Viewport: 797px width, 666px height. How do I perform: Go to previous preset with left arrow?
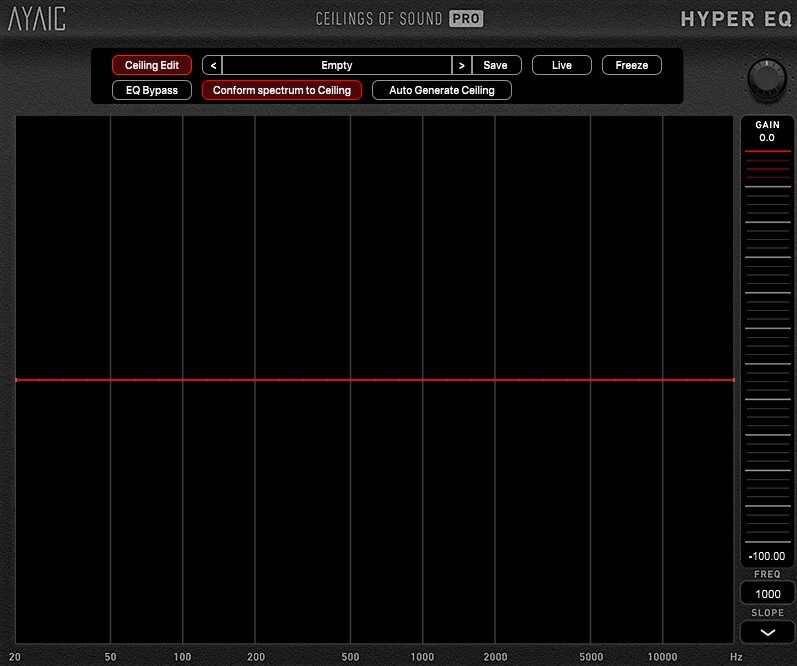(x=213, y=65)
